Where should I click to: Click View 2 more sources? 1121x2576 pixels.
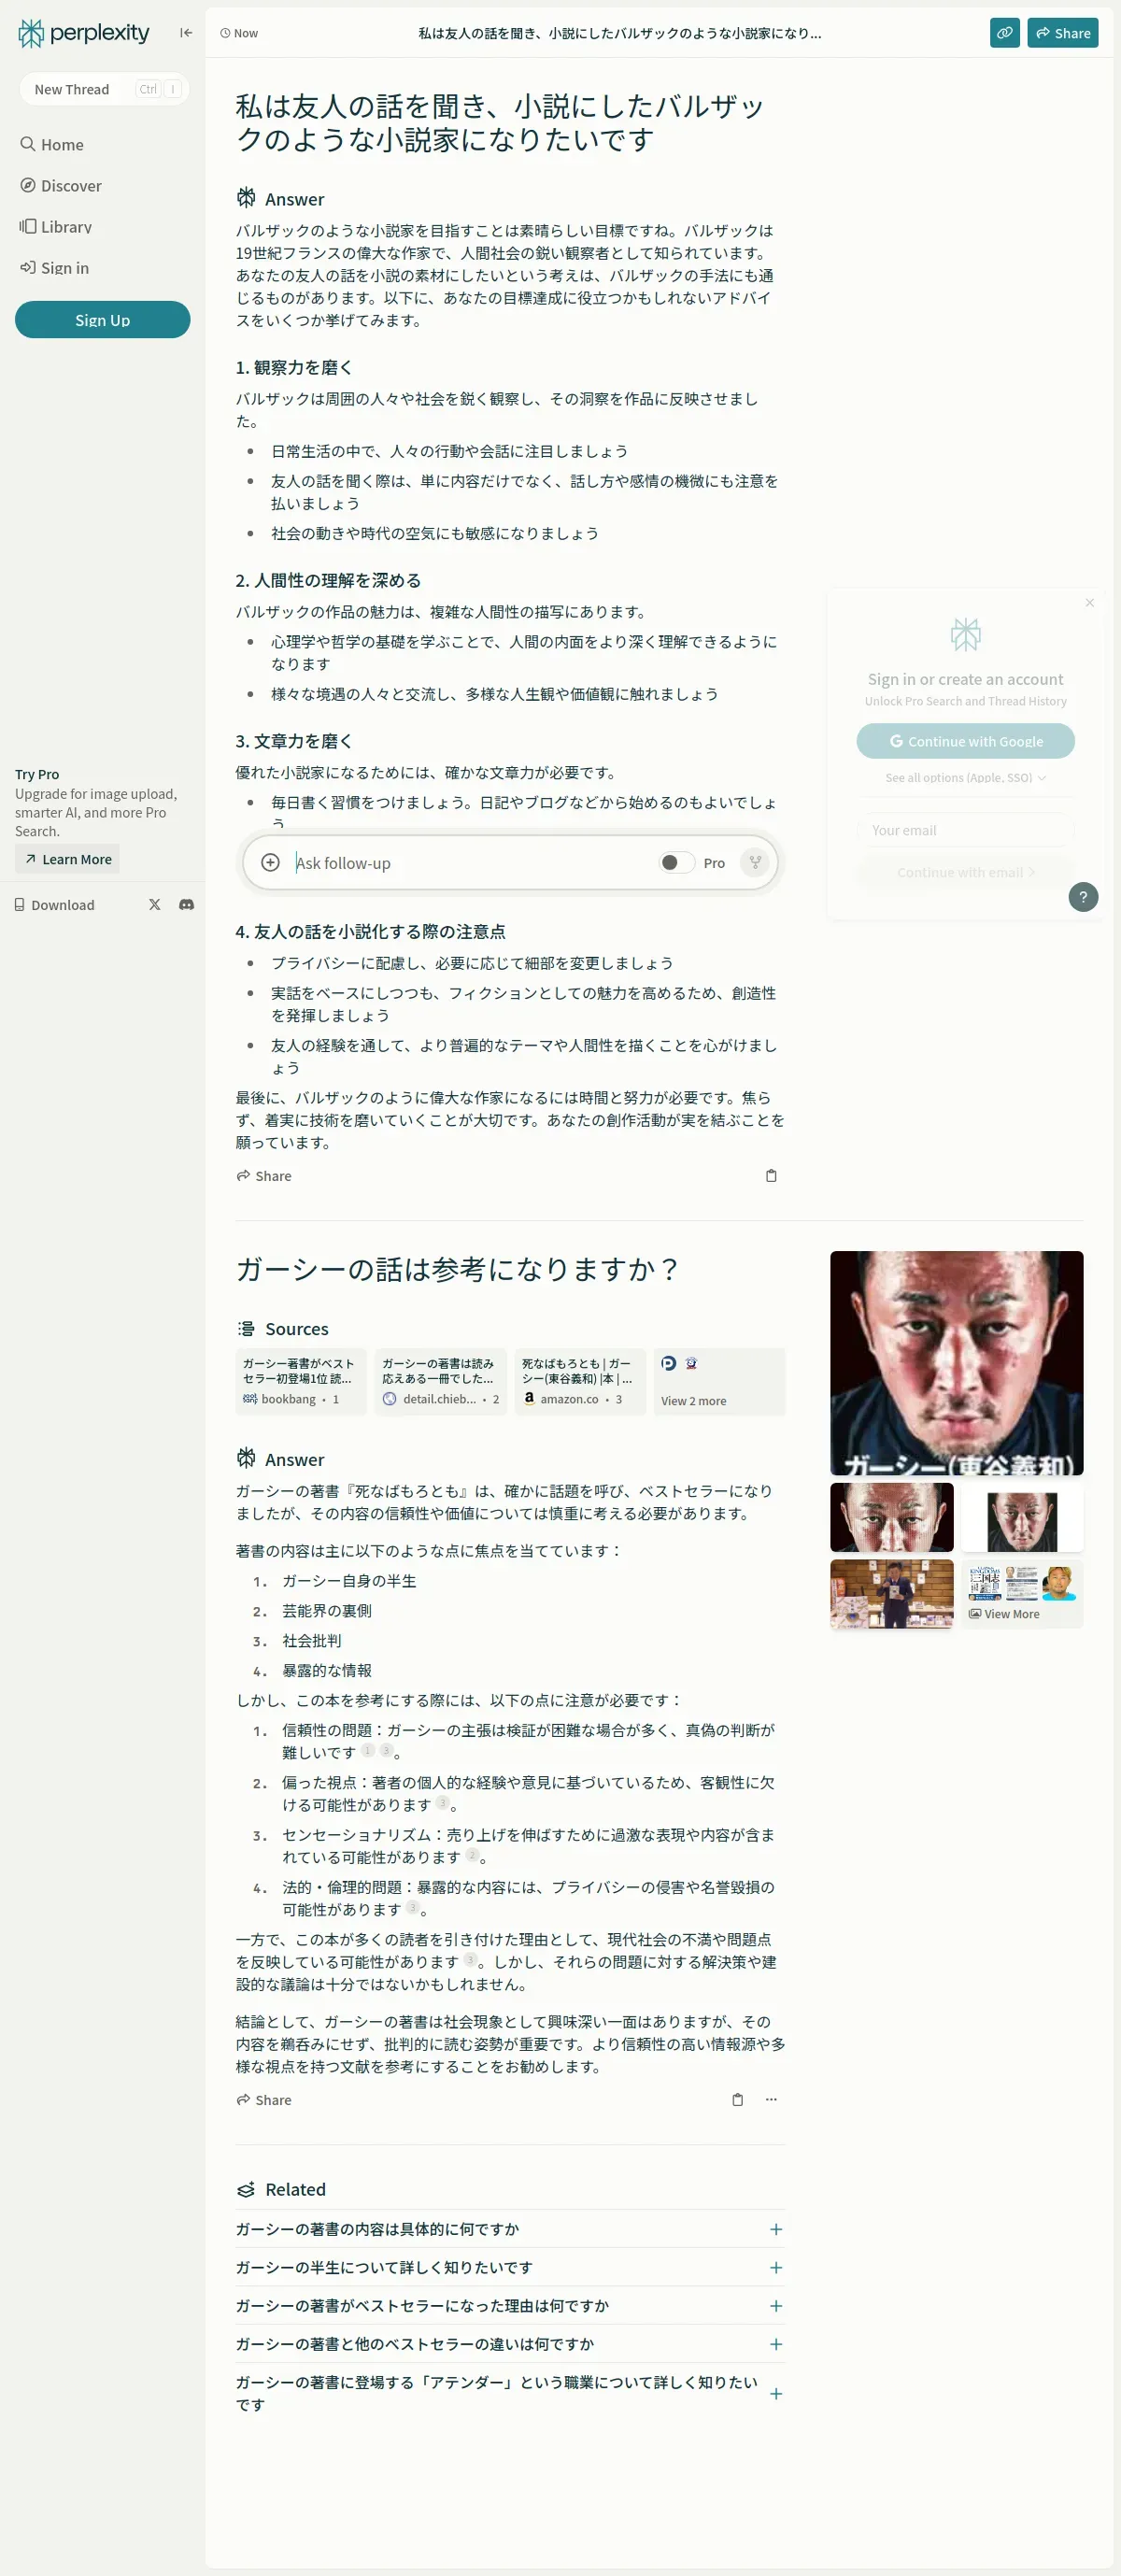(720, 1382)
